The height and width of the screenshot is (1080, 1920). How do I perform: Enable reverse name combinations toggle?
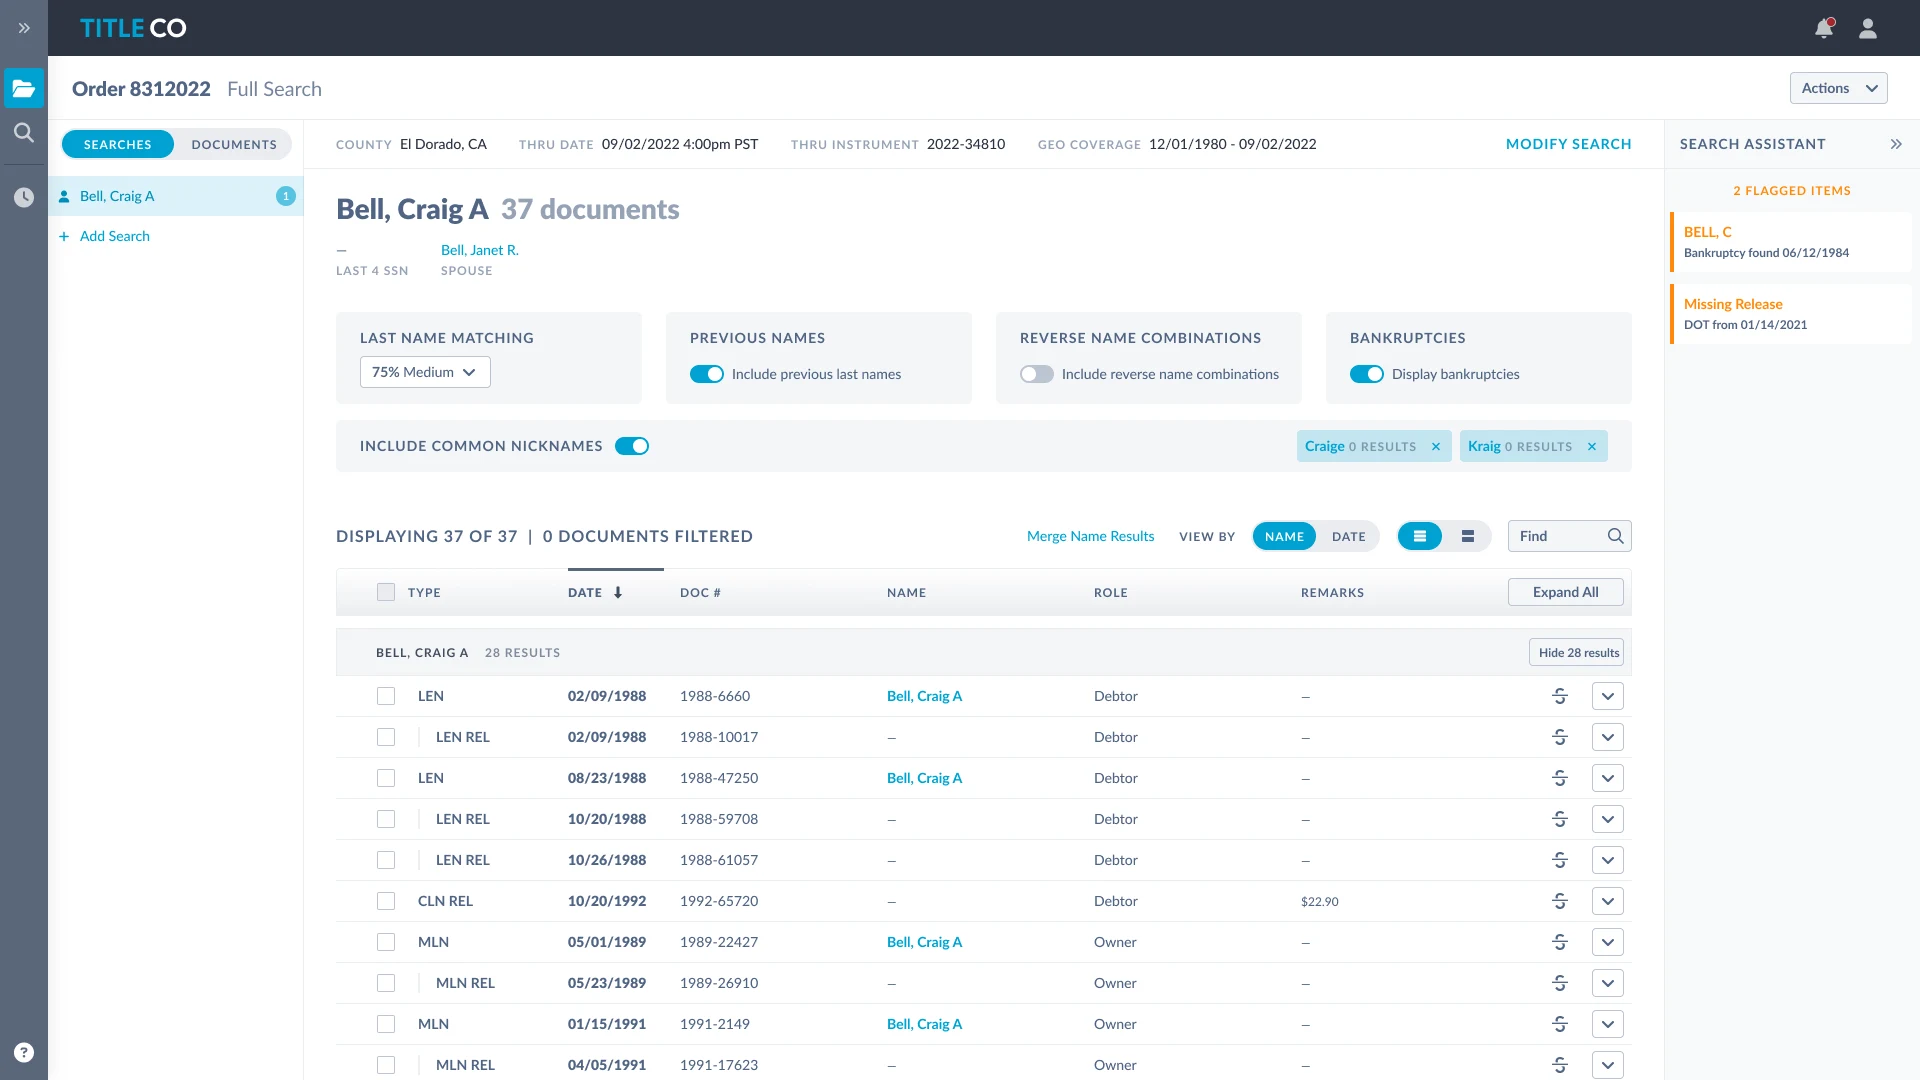click(x=1037, y=374)
